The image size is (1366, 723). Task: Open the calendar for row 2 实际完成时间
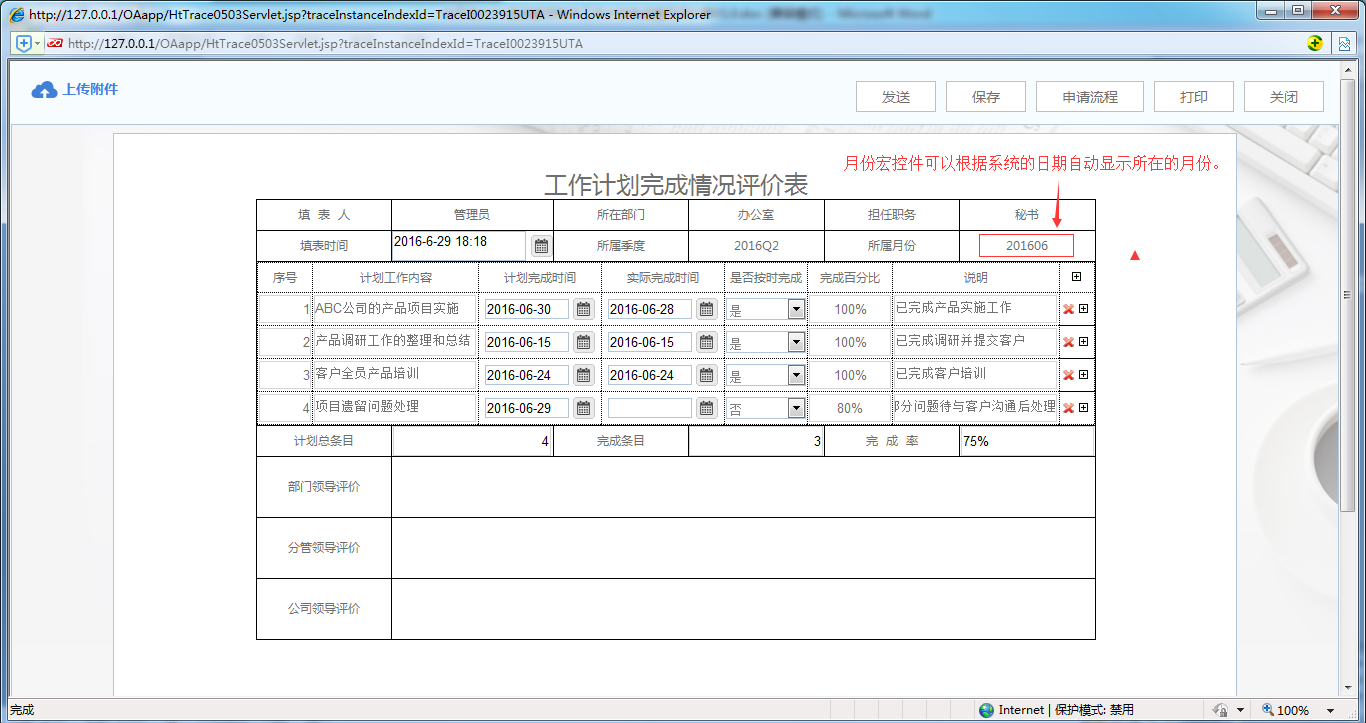coord(705,341)
